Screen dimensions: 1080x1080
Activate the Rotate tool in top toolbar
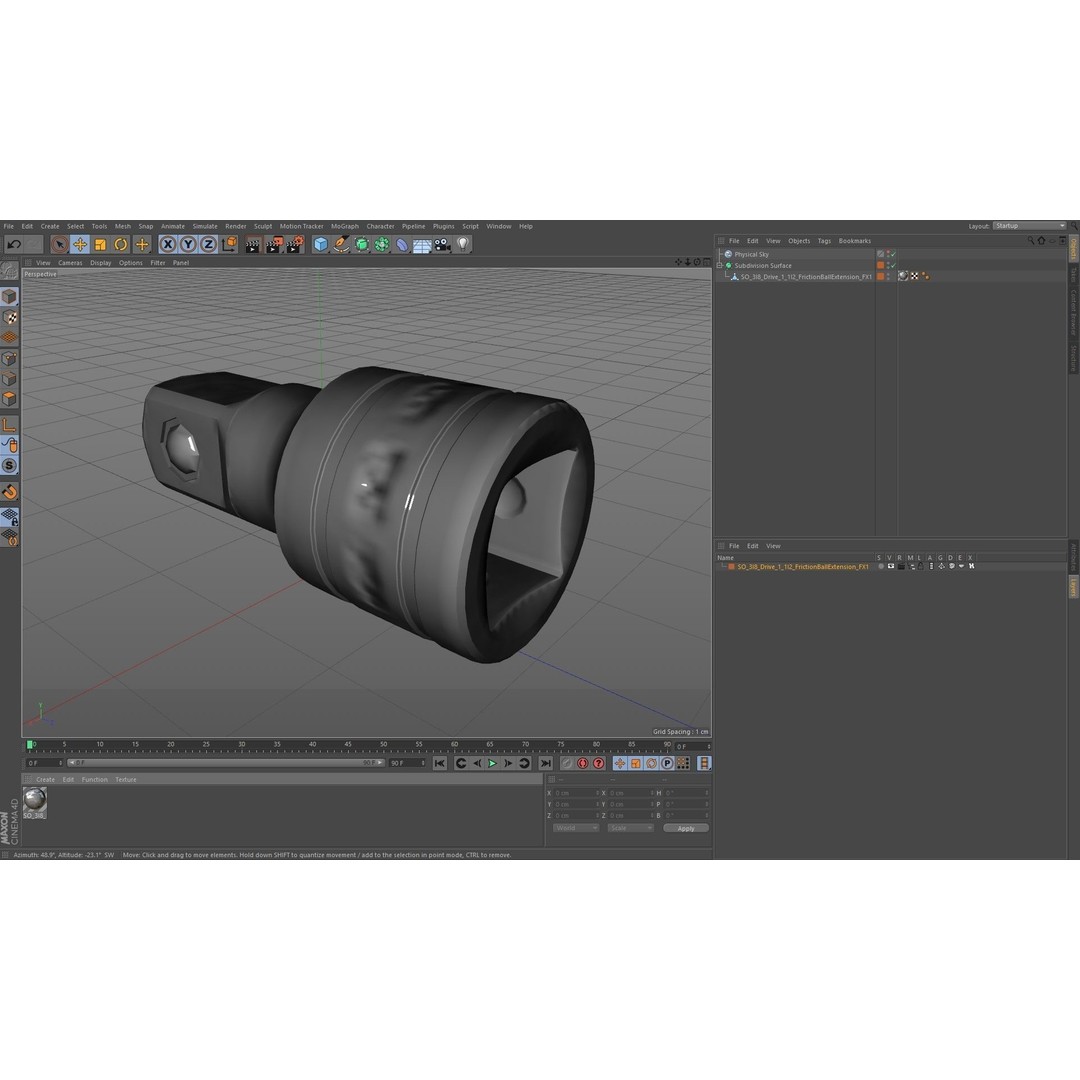click(x=121, y=245)
